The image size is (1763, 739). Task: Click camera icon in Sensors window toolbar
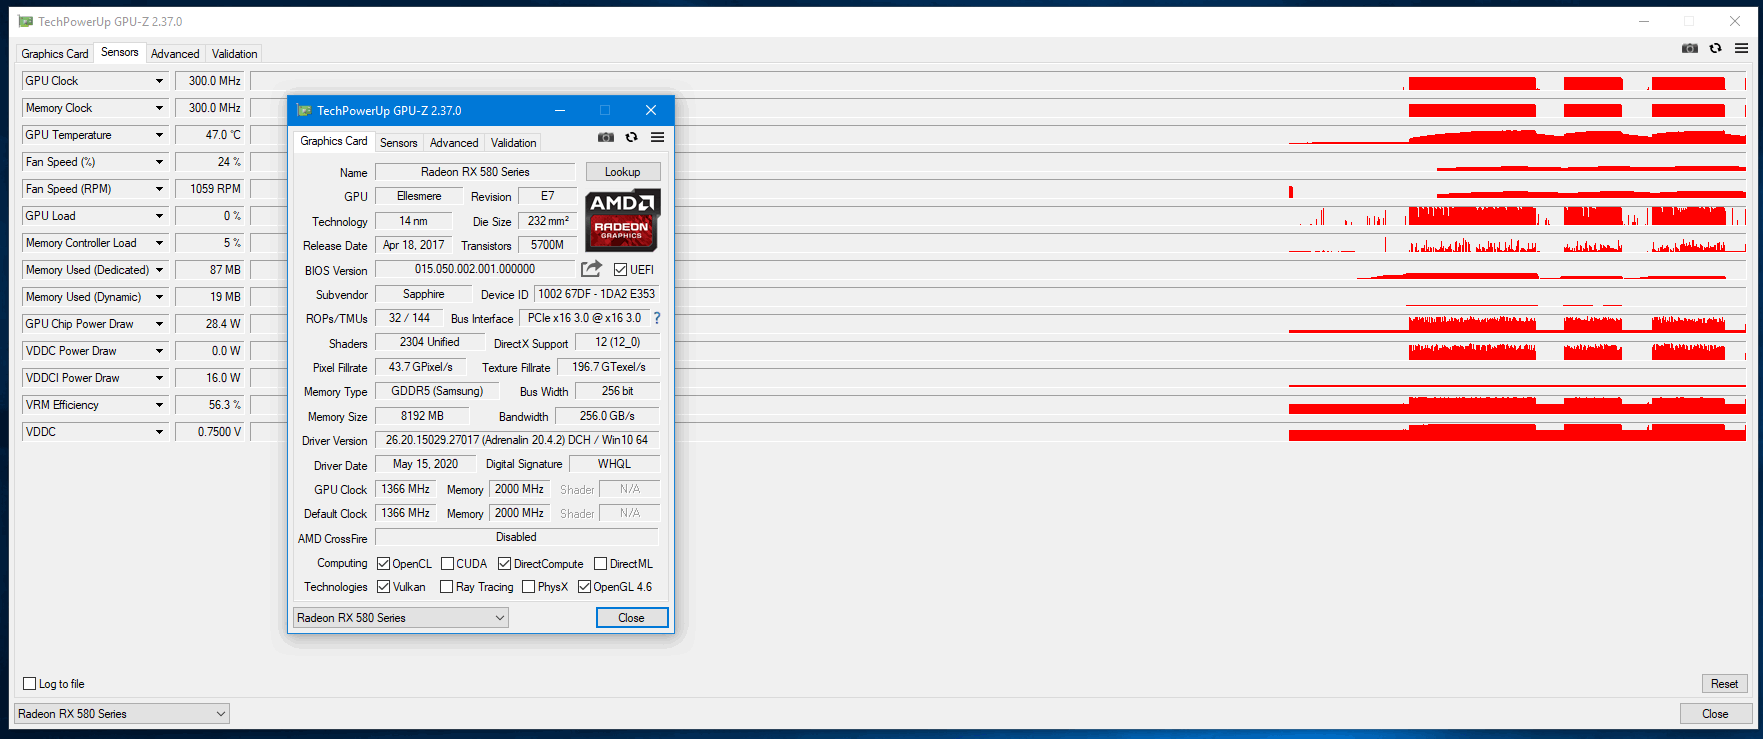click(1690, 48)
